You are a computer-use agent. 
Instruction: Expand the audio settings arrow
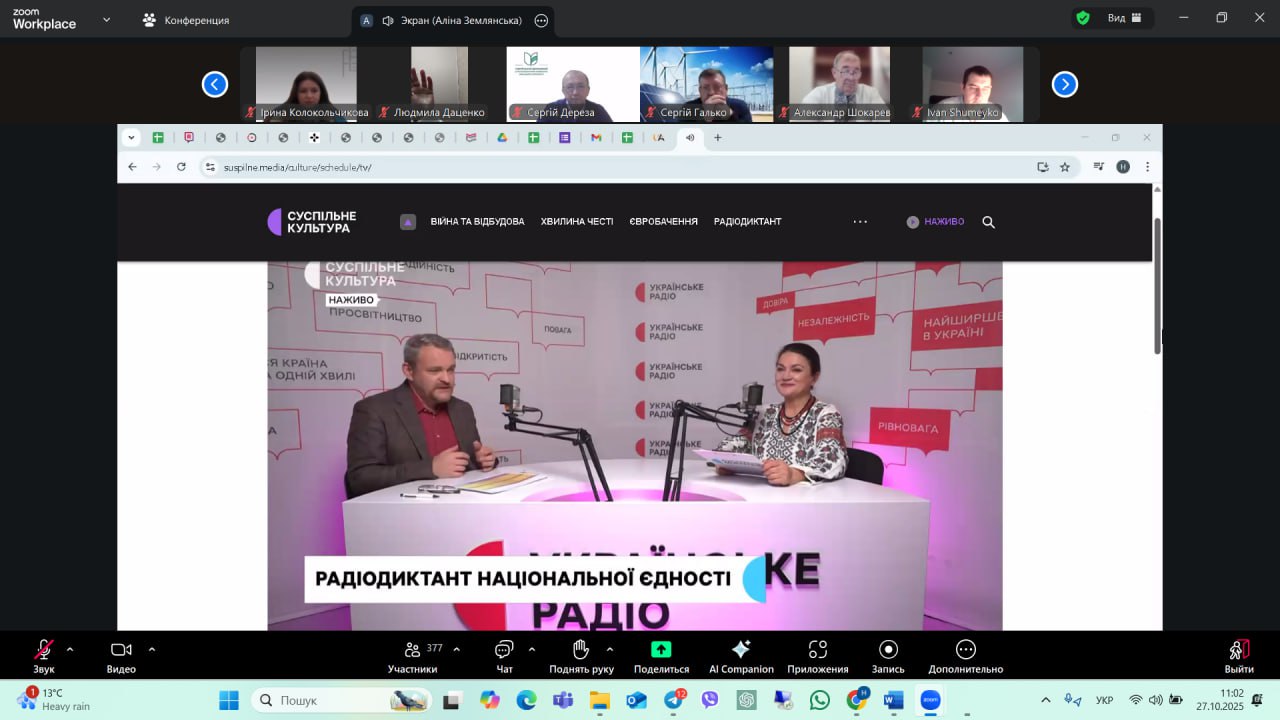70,649
